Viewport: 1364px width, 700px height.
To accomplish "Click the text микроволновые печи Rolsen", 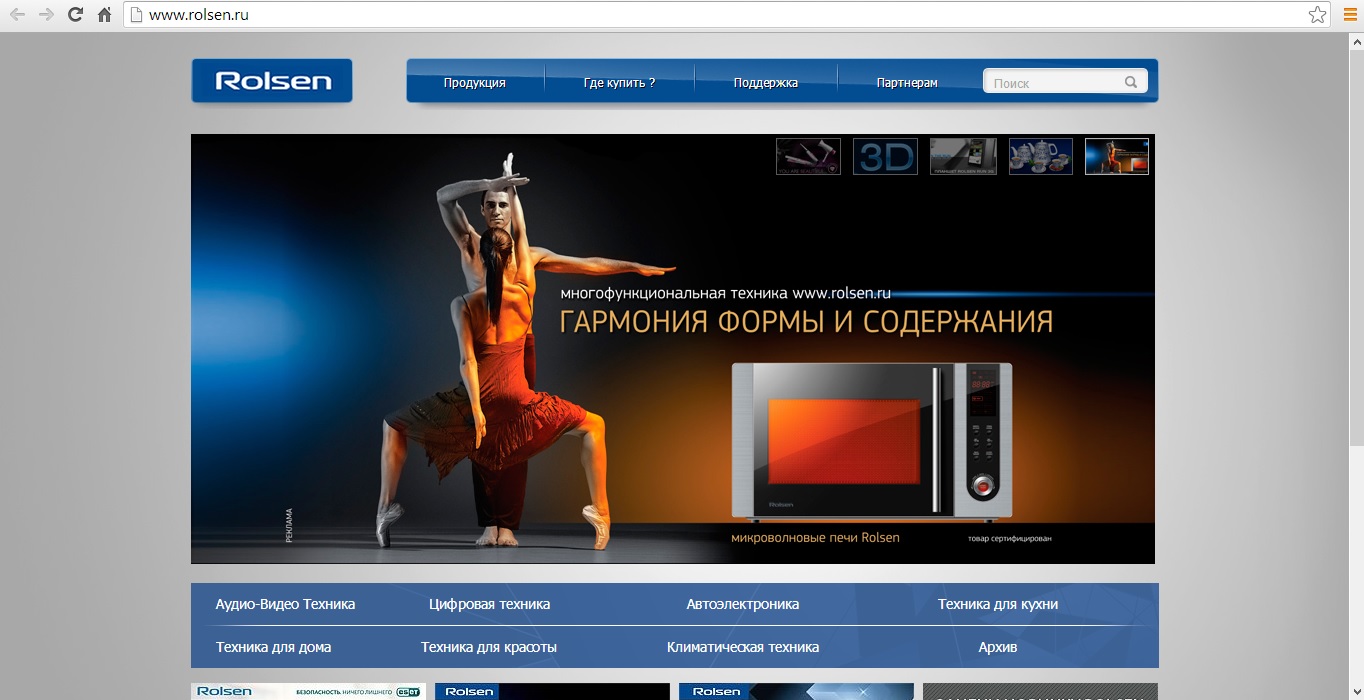I will pyautogui.click(x=815, y=538).
